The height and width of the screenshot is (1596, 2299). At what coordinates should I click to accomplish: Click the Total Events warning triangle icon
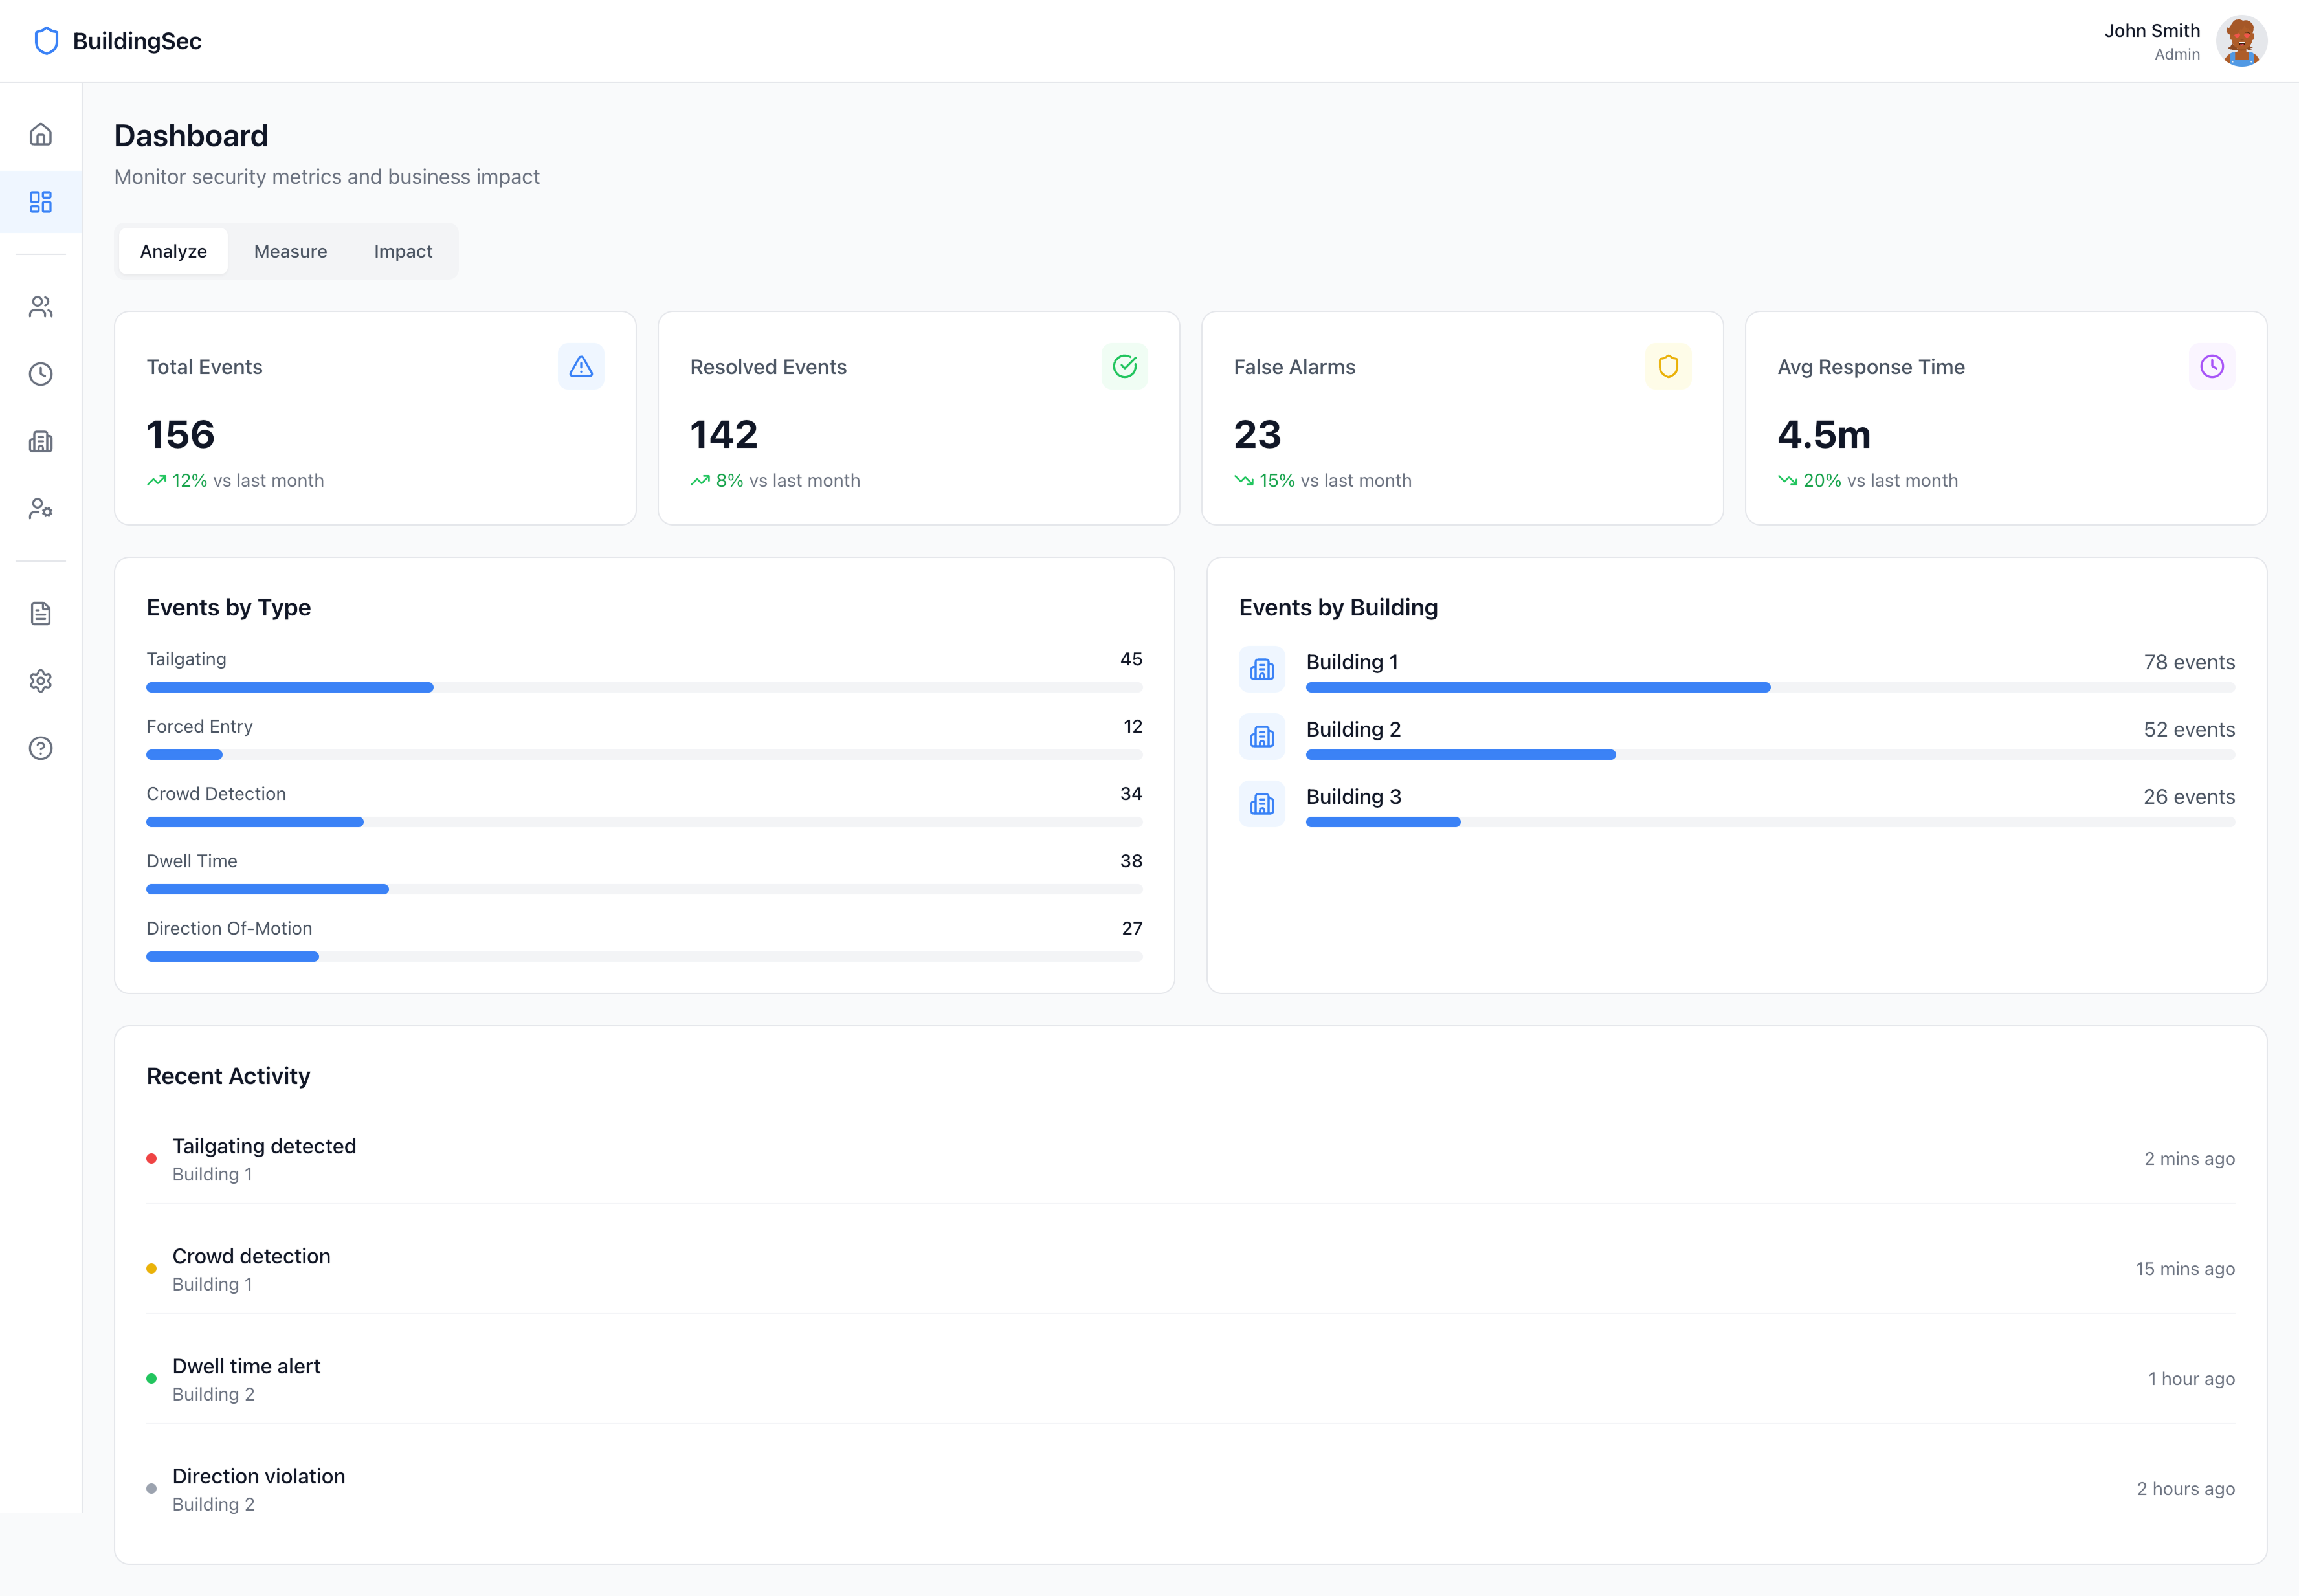coord(581,366)
